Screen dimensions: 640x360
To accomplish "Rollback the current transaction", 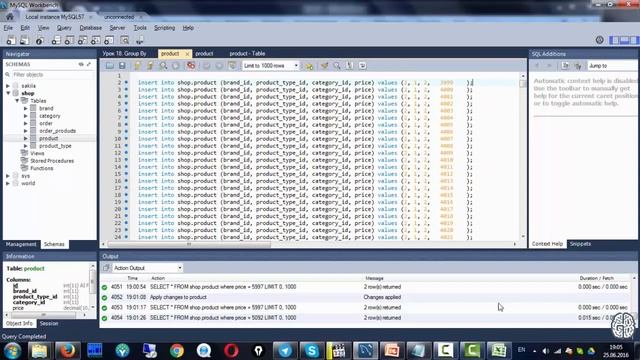I will pos(219,66).
